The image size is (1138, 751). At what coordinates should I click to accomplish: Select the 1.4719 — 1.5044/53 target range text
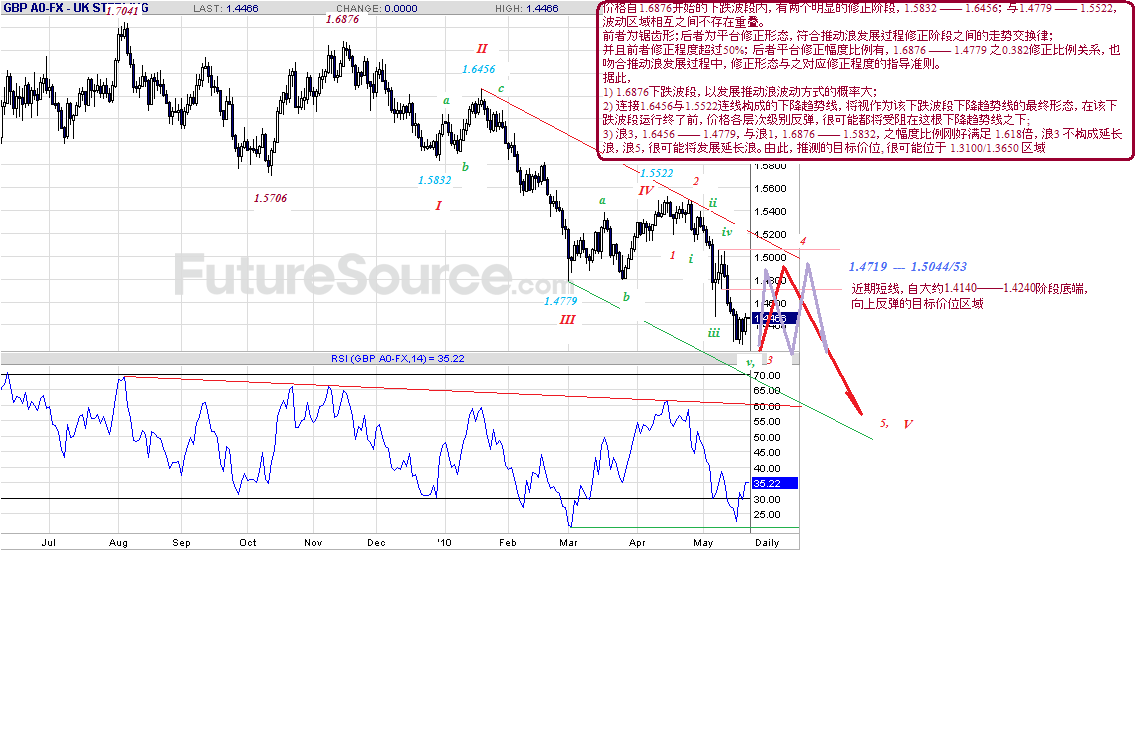(907, 267)
